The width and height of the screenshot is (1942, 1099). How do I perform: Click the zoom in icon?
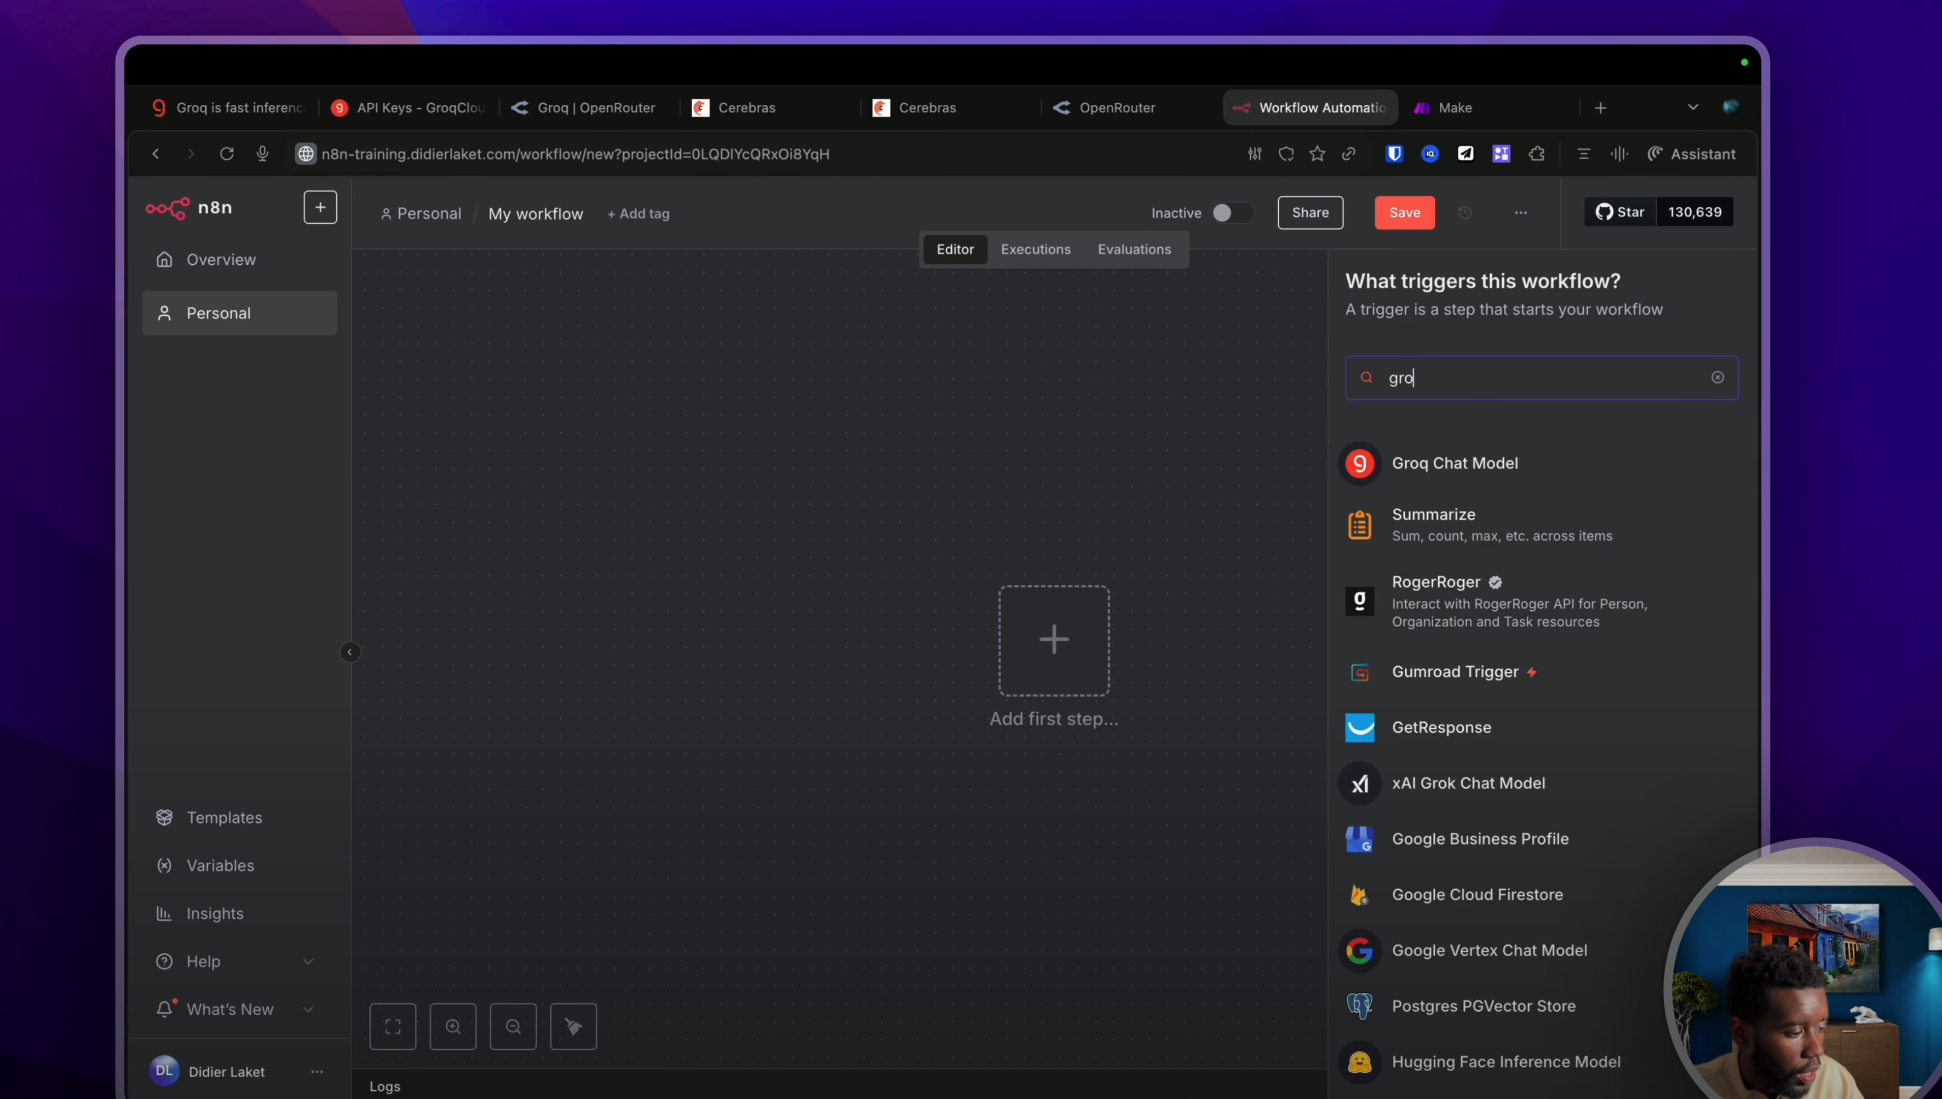453,1027
